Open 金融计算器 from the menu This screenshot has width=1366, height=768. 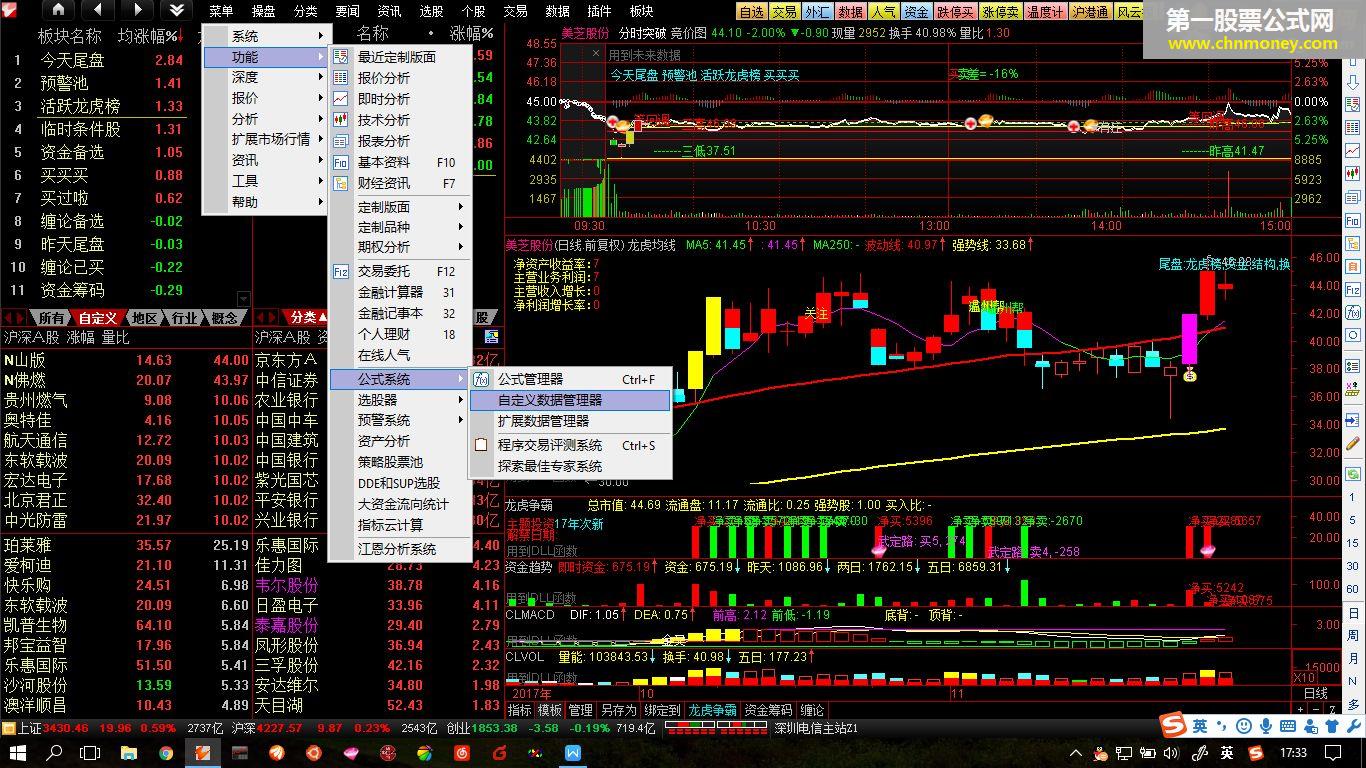pos(400,292)
